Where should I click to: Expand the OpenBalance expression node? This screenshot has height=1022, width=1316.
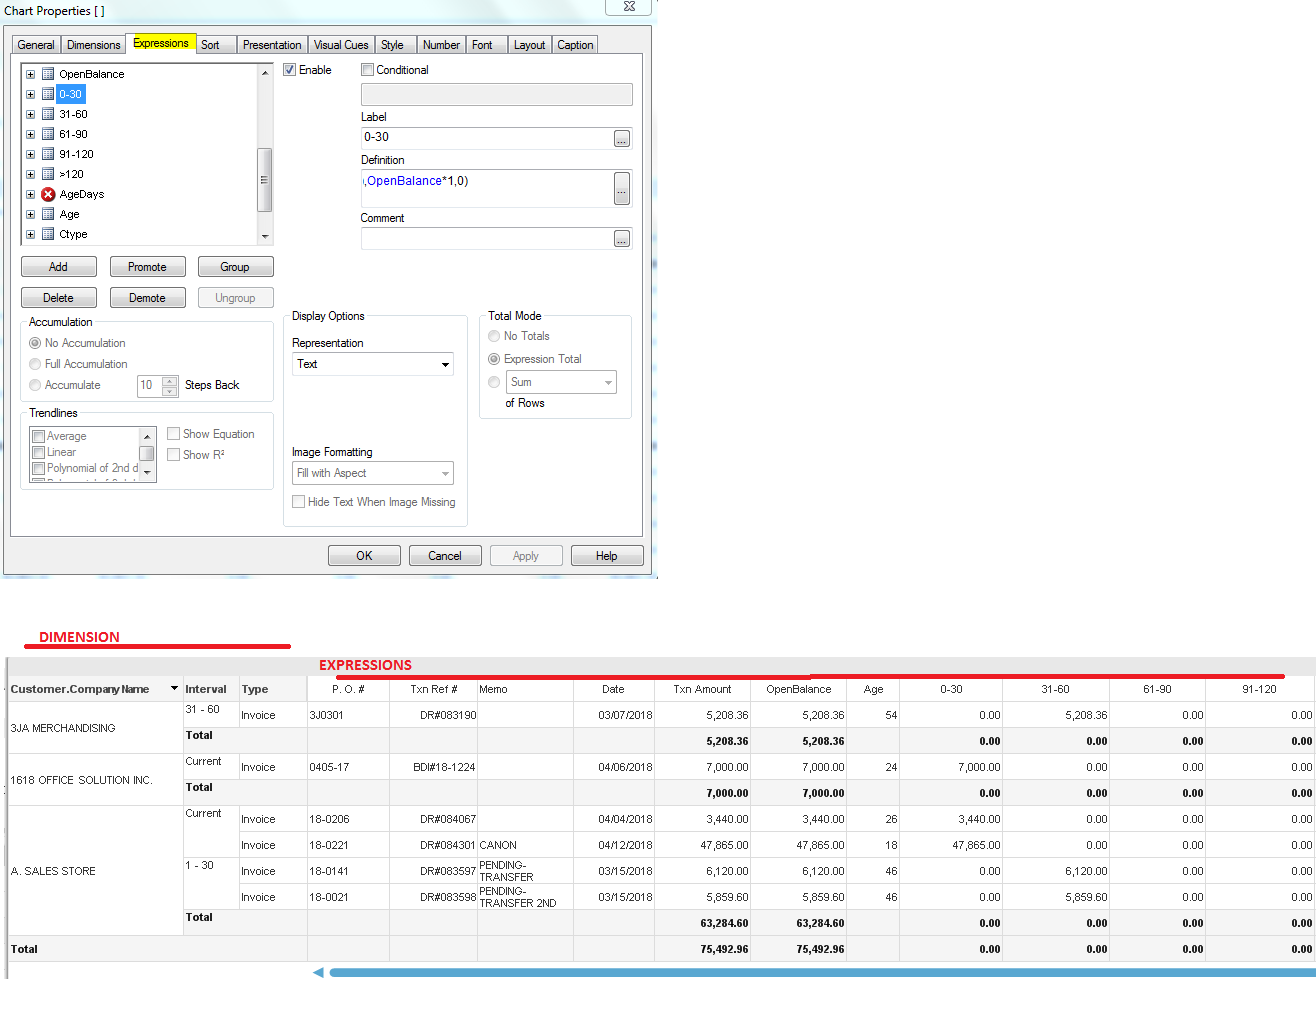click(30, 74)
